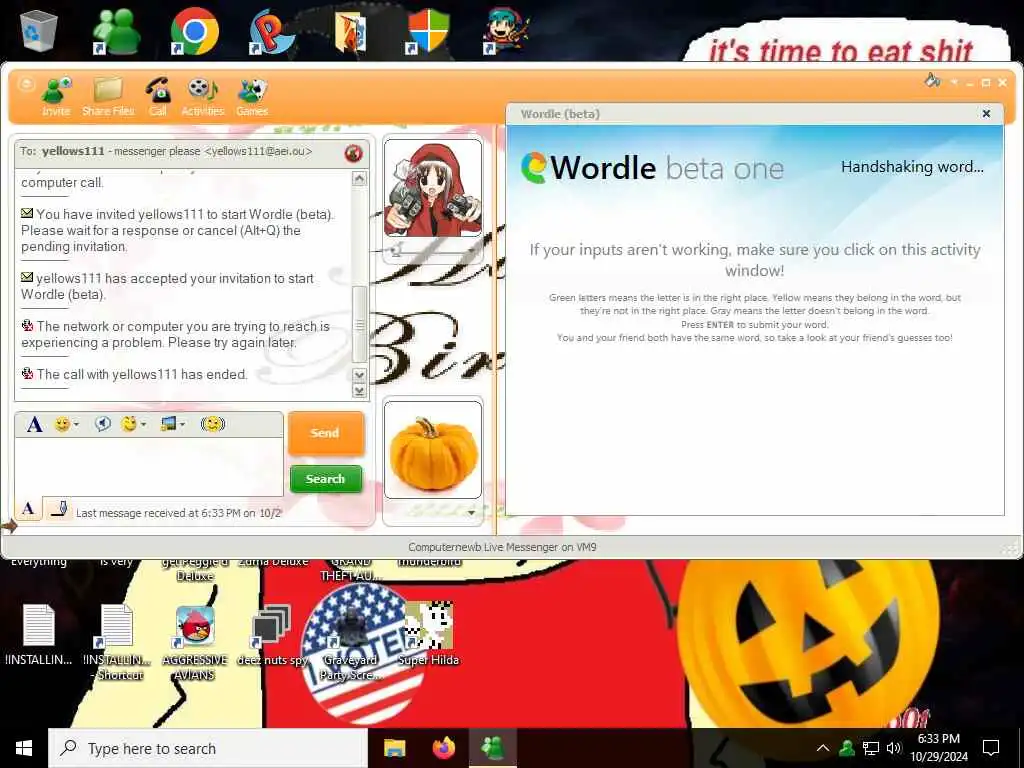Screen dimensions: 1024x768
Task: Open the window menu dropdown arrow next to the paintbrush
Action: (x=954, y=82)
